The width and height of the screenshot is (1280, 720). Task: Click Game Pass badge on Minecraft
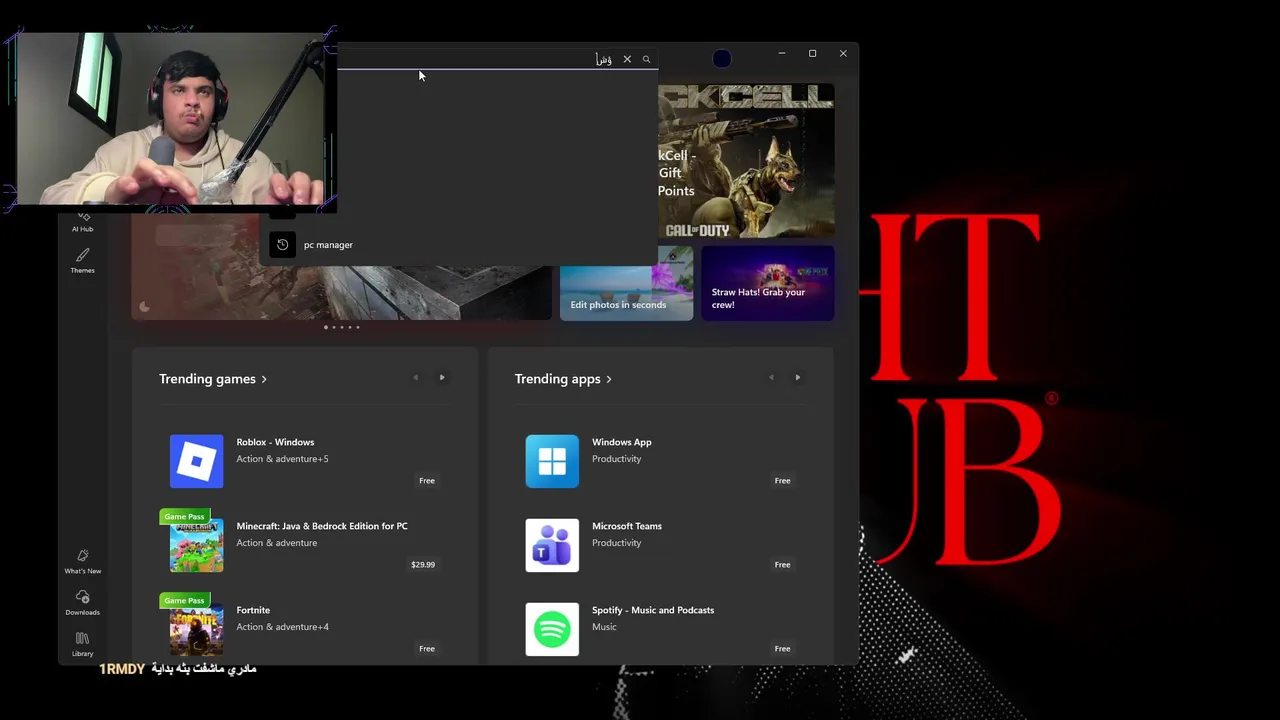[184, 517]
